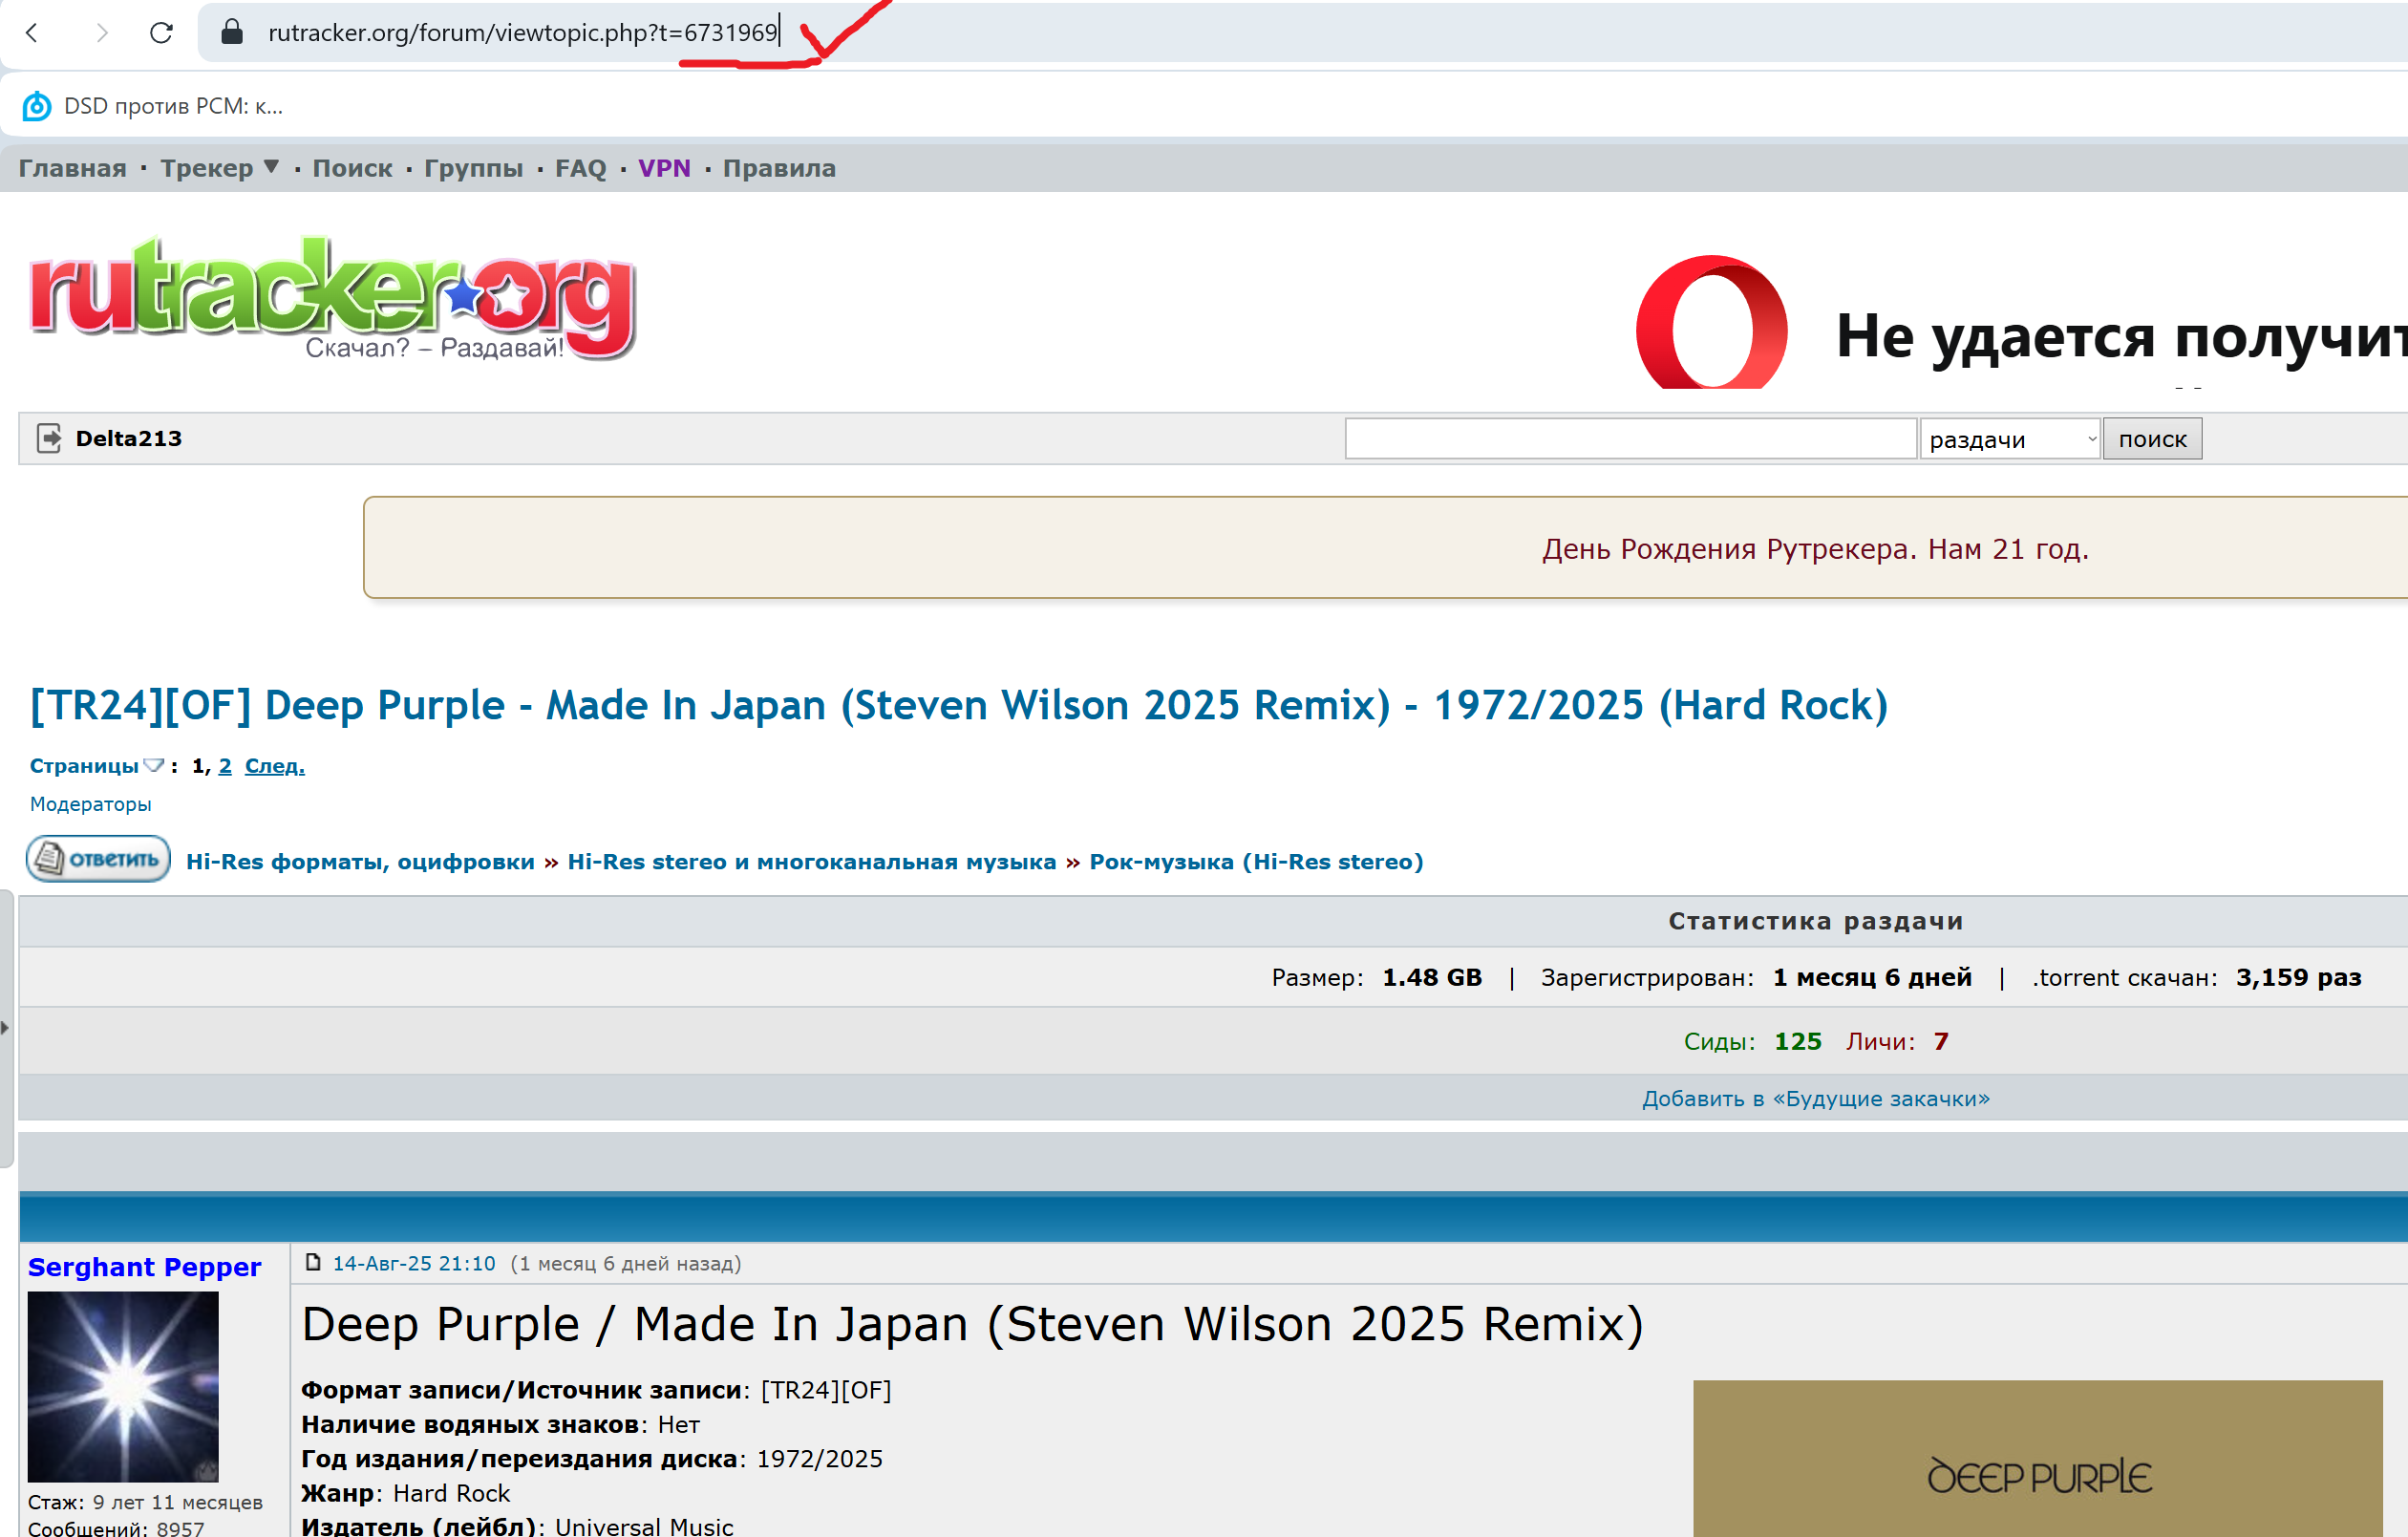Open Hi-Res форматы, оцифровки breadcrumb
Screen dimensions: 2408x1537
click(x=360, y=862)
